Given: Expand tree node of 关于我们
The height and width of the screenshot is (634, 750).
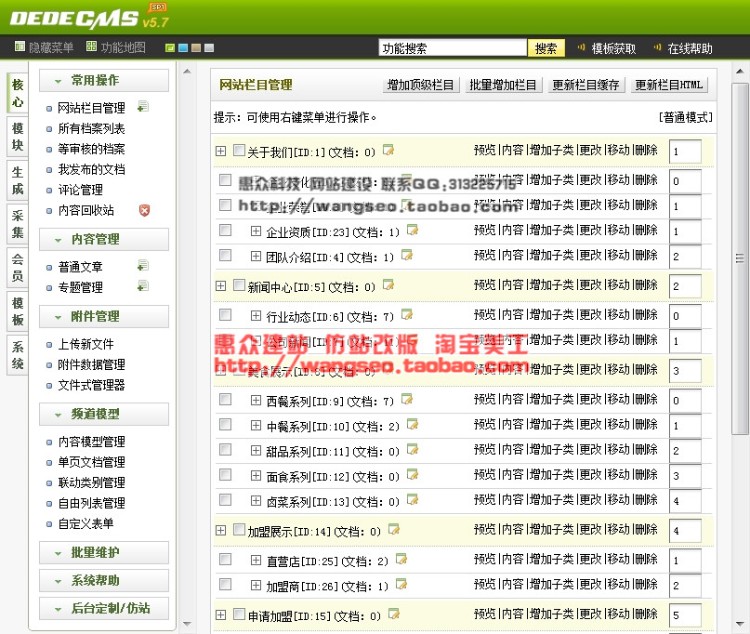Looking at the screenshot, I should [221, 151].
